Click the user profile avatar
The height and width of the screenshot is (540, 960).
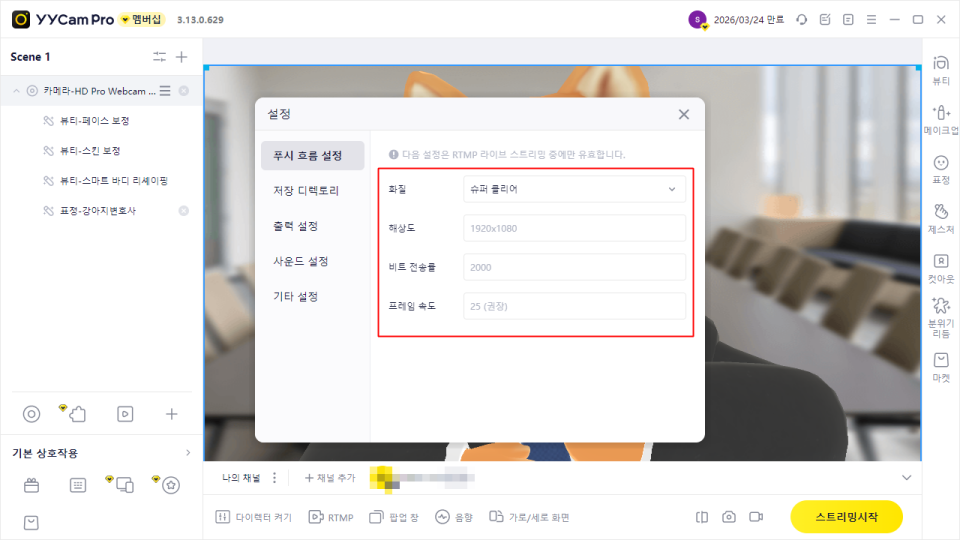pyautogui.click(x=697, y=20)
